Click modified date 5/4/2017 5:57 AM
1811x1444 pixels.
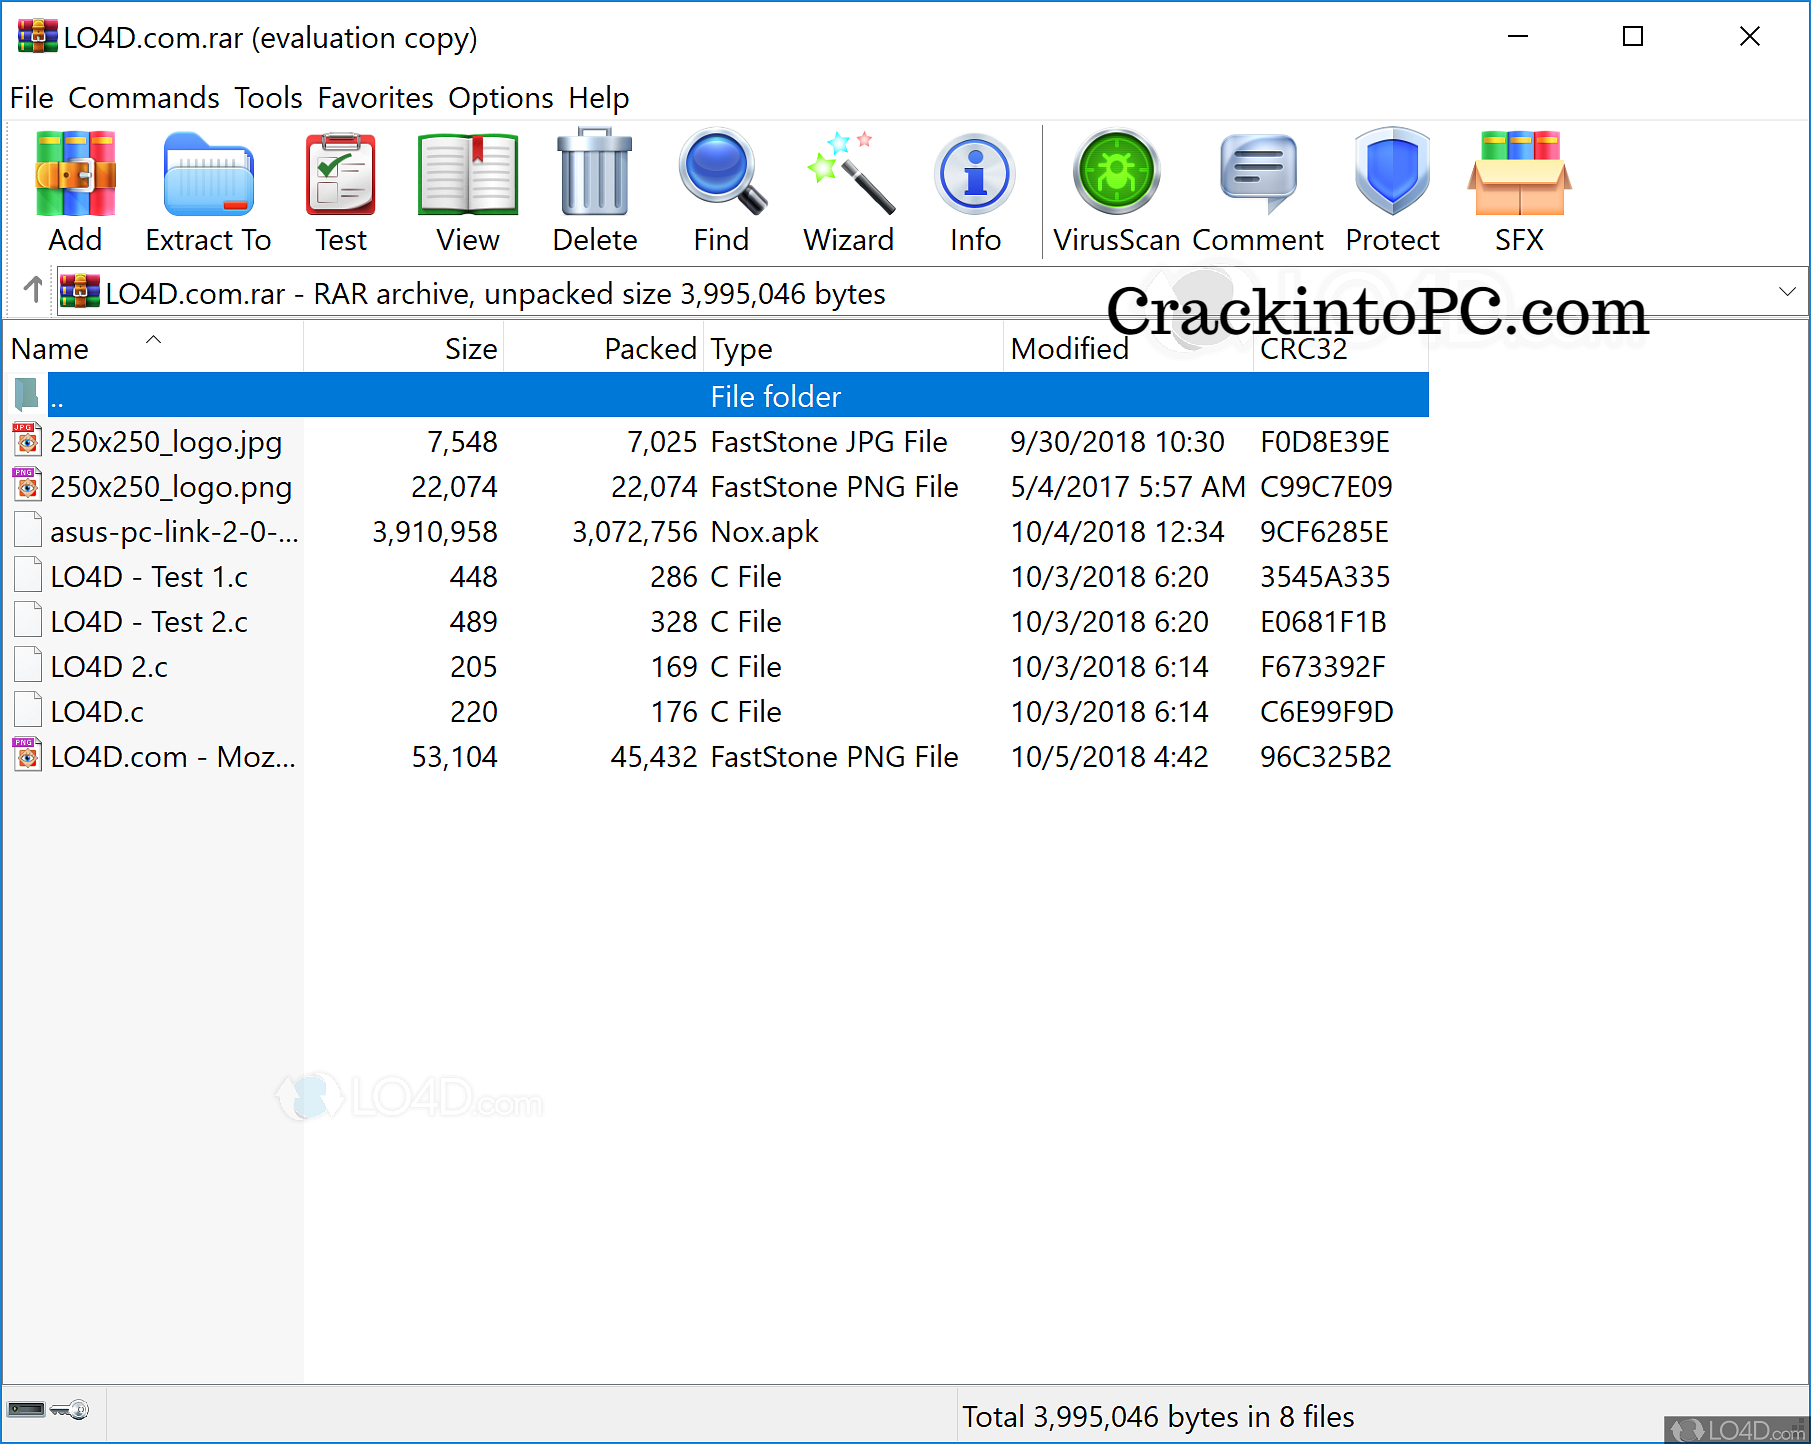click(x=1128, y=487)
